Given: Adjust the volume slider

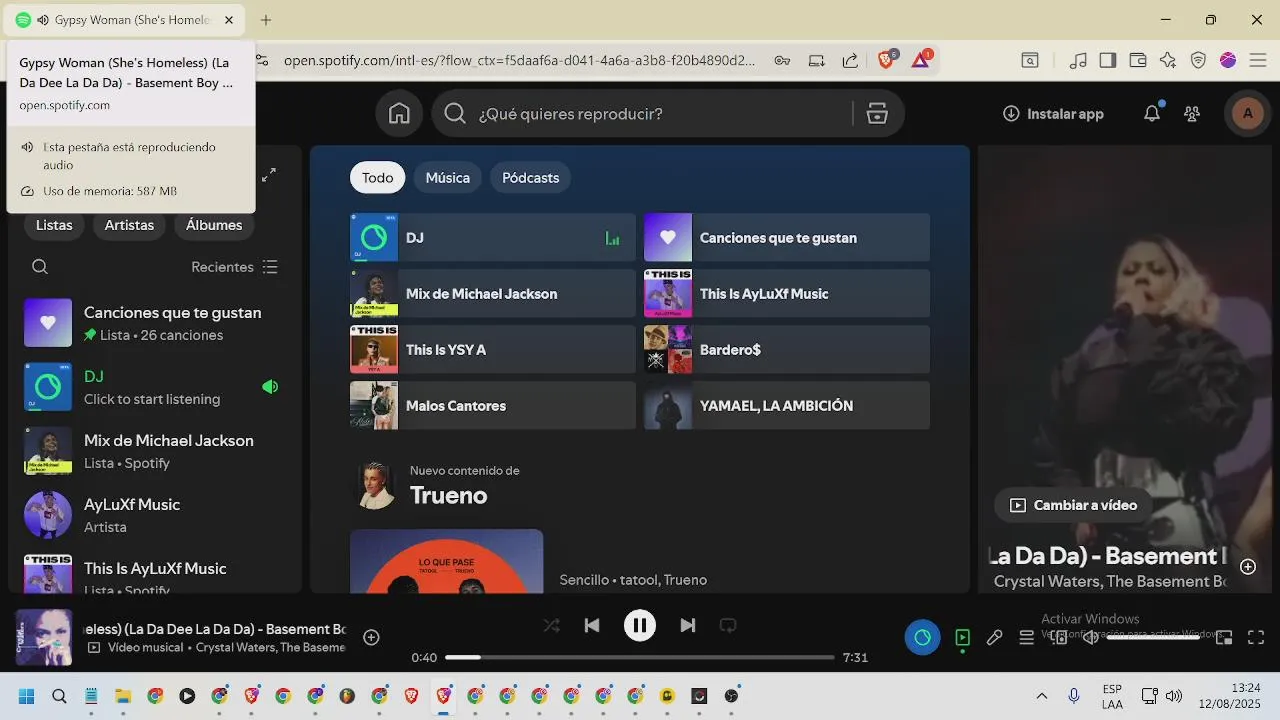Looking at the screenshot, I should tap(1153, 637).
